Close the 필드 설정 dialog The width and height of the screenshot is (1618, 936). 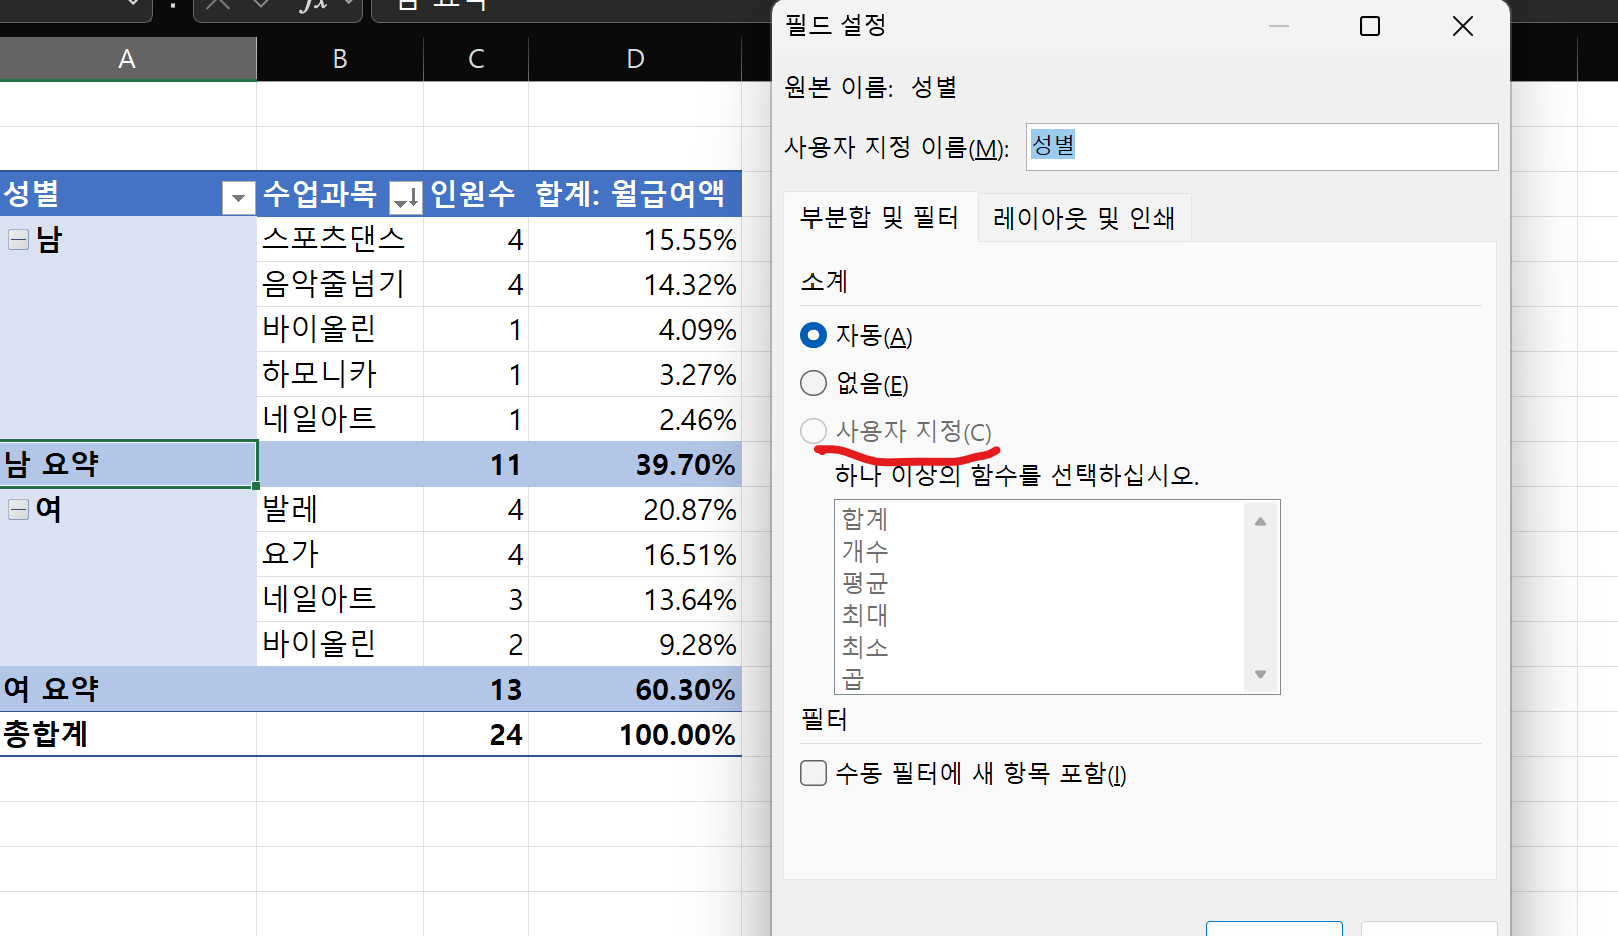click(x=1462, y=26)
